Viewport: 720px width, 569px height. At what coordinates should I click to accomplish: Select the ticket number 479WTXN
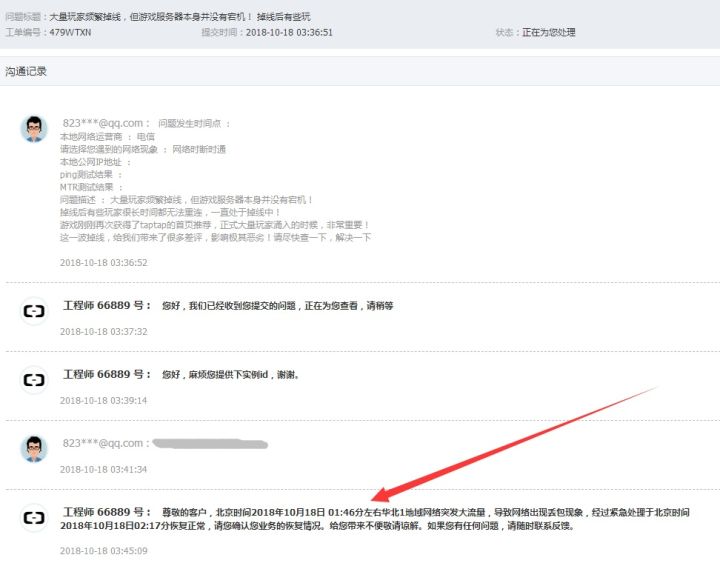(70, 33)
